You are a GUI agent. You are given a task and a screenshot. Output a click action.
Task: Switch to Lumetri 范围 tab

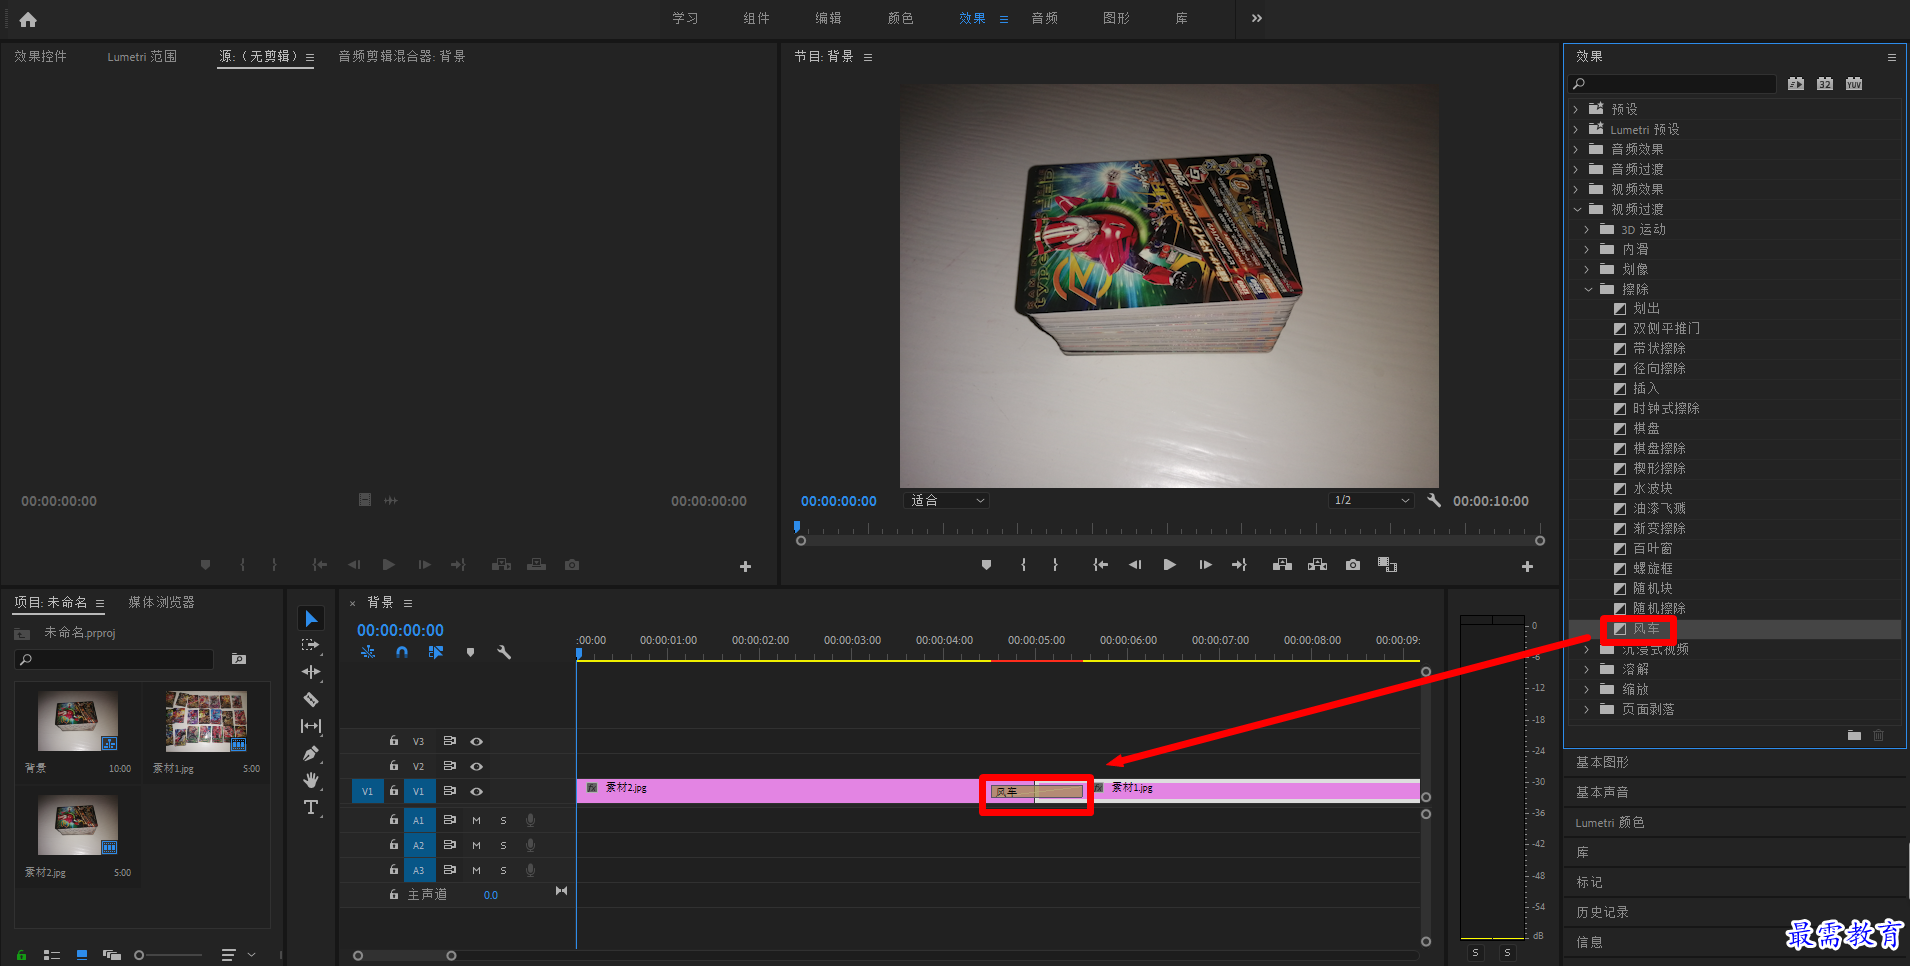click(142, 56)
